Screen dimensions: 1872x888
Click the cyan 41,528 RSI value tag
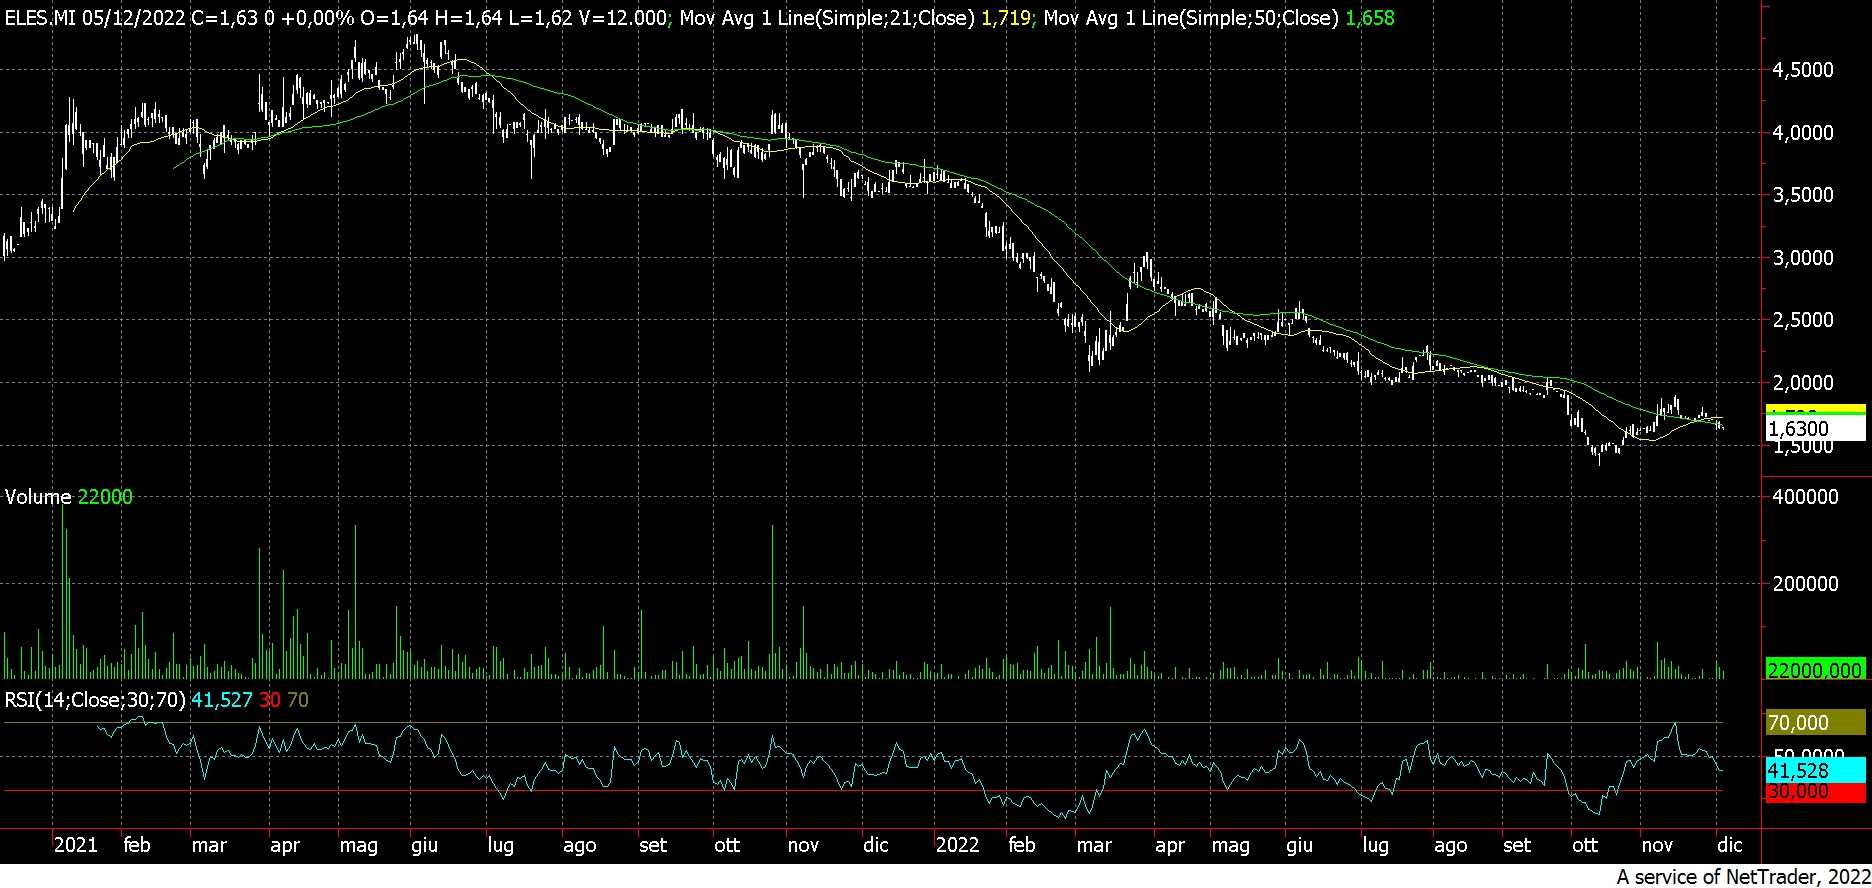[1814, 771]
